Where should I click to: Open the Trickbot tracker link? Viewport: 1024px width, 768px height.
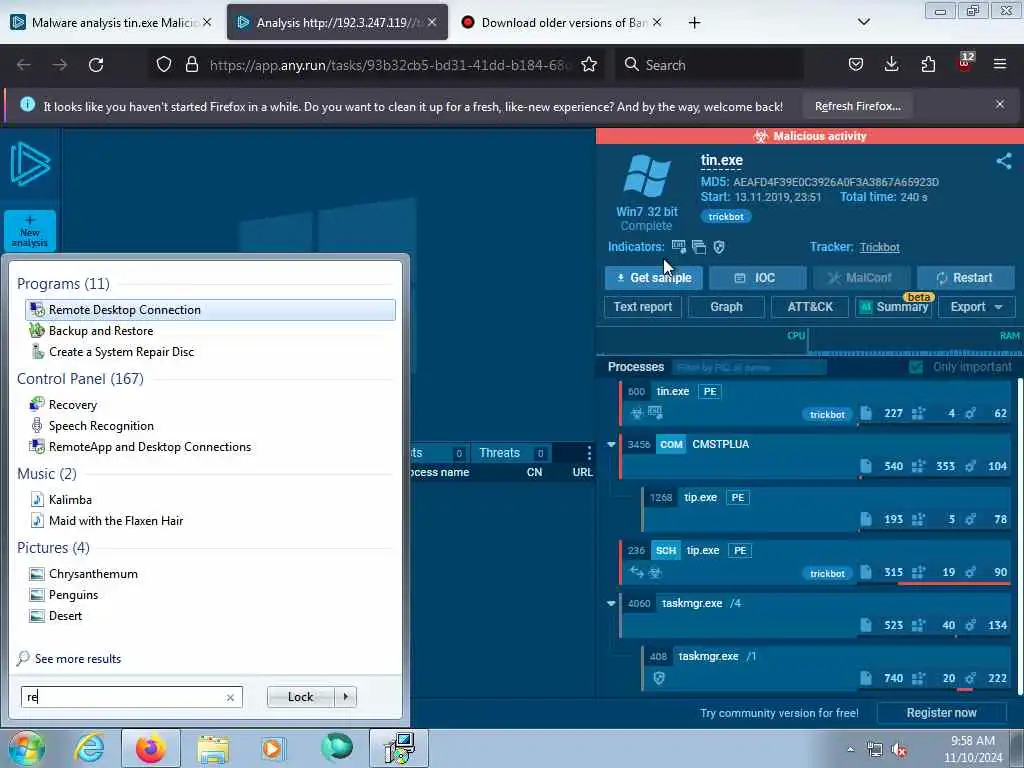pos(879,247)
